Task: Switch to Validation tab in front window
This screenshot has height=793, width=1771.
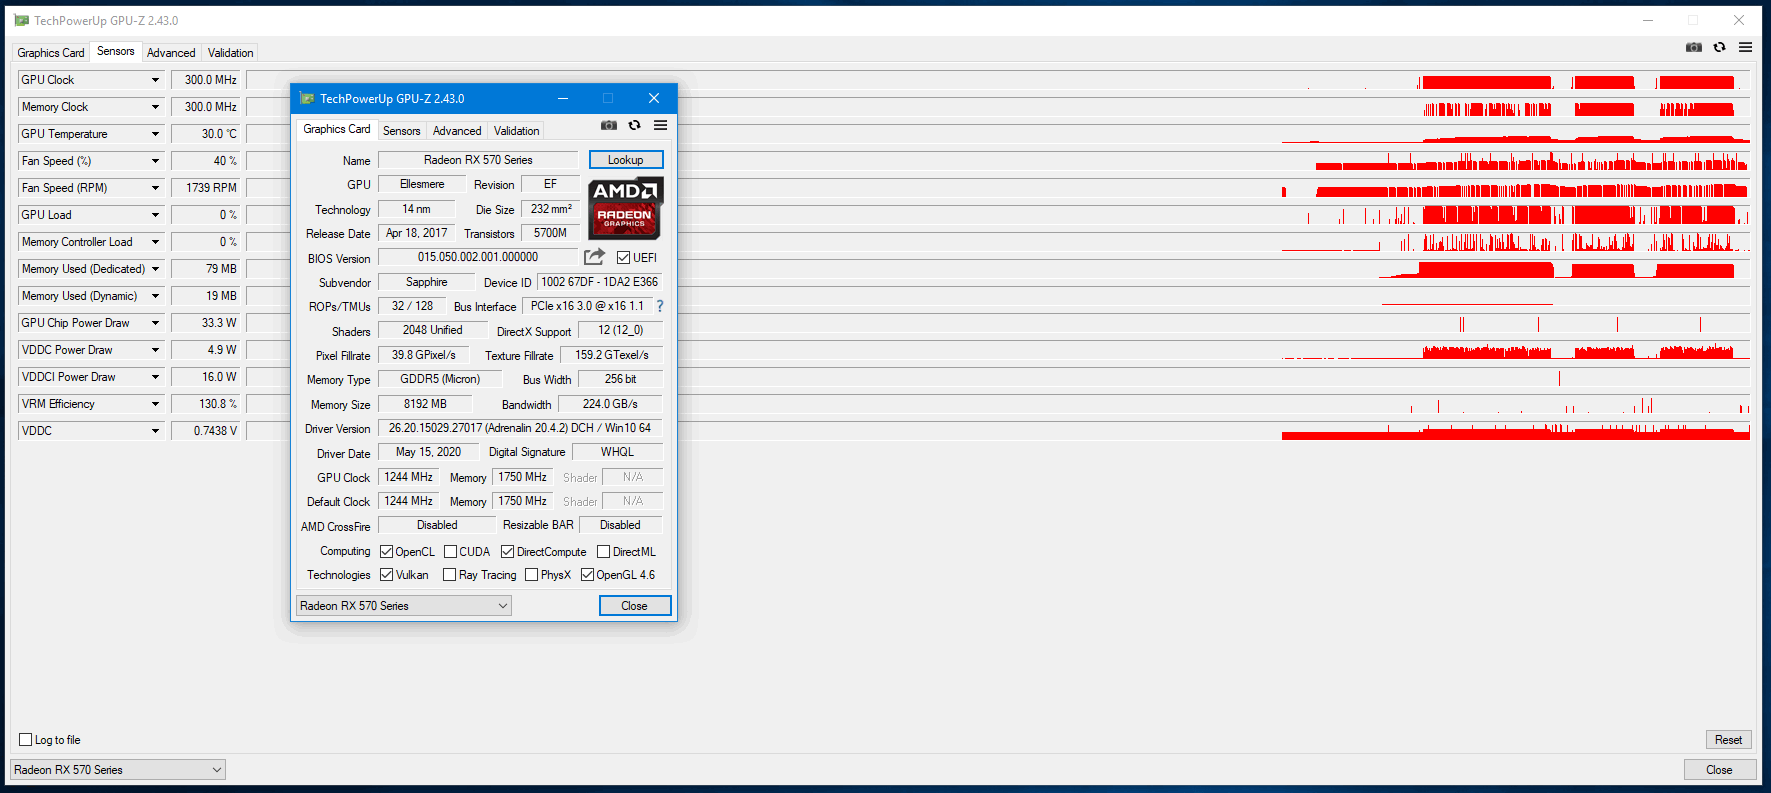Action: pos(516,131)
